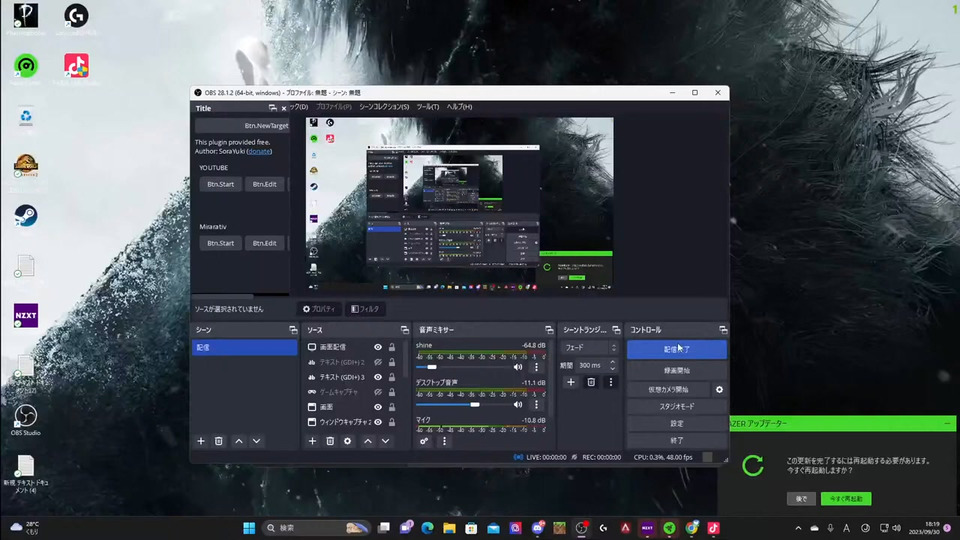Open the シーンコレクション(S) menu
Screen dimensions: 960x540
(x=383, y=106)
